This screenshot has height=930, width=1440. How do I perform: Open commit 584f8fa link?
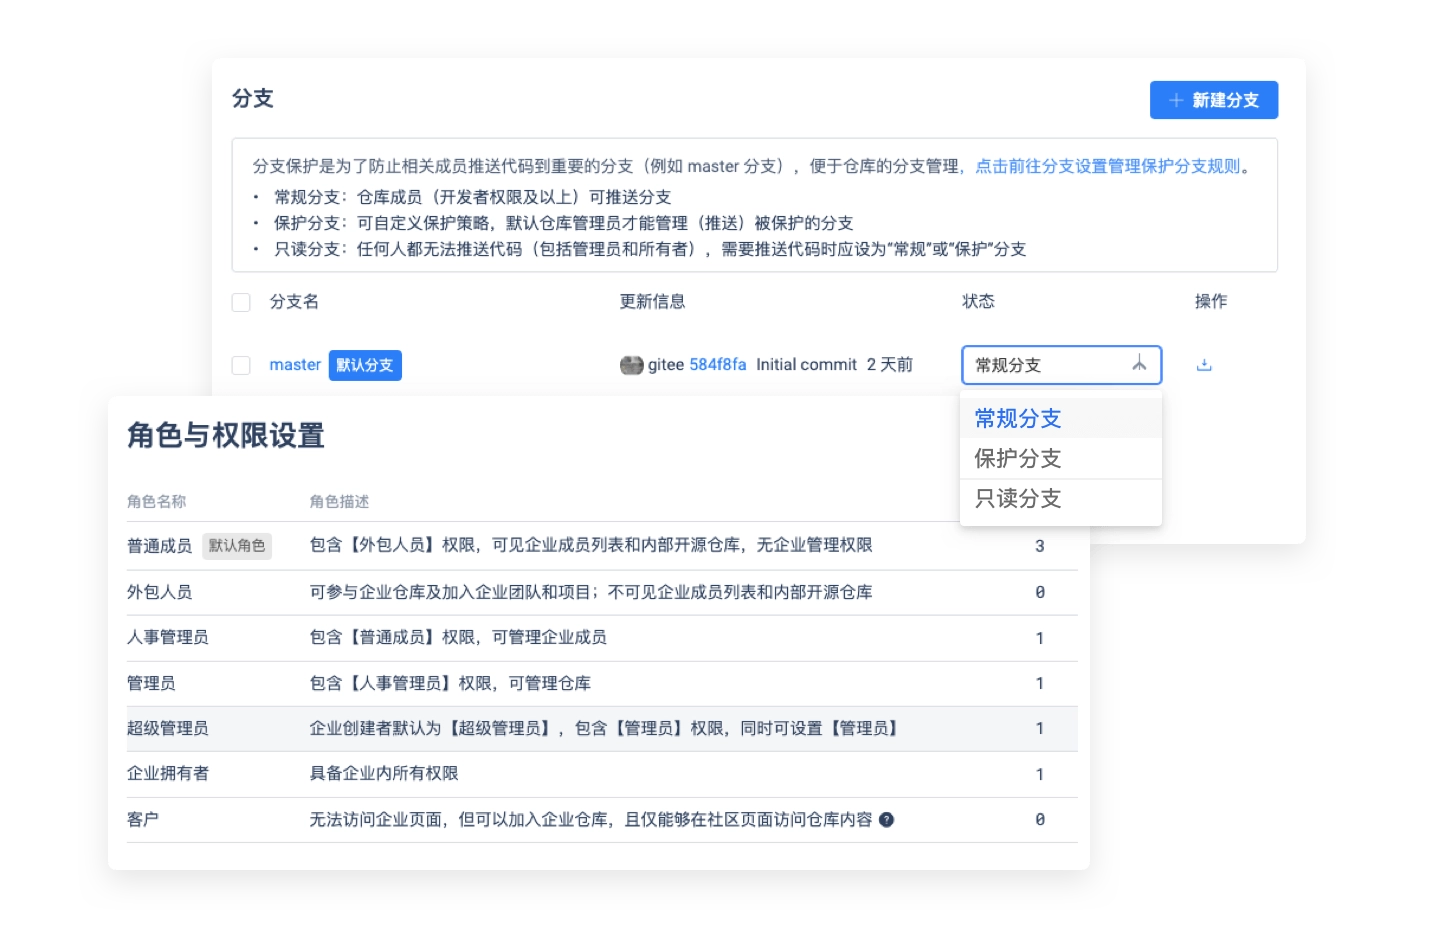click(x=717, y=365)
